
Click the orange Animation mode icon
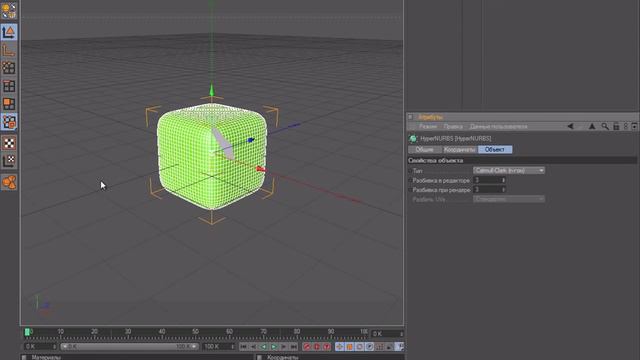[9, 182]
